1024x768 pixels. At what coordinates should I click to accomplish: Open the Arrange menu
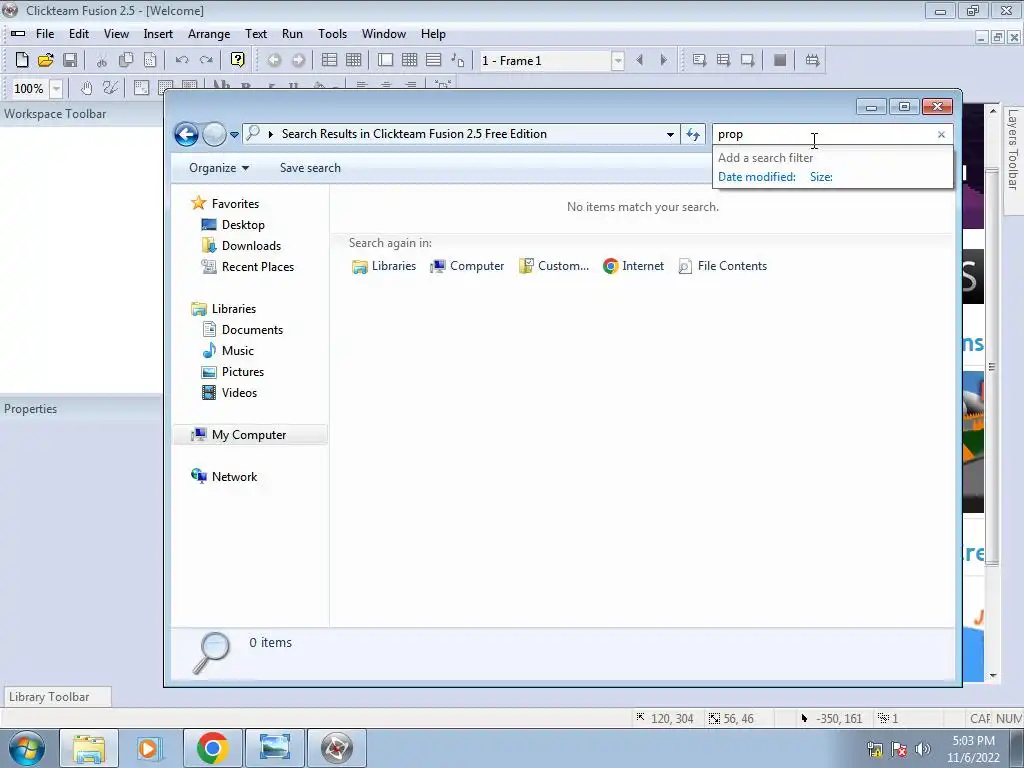tap(209, 34)
